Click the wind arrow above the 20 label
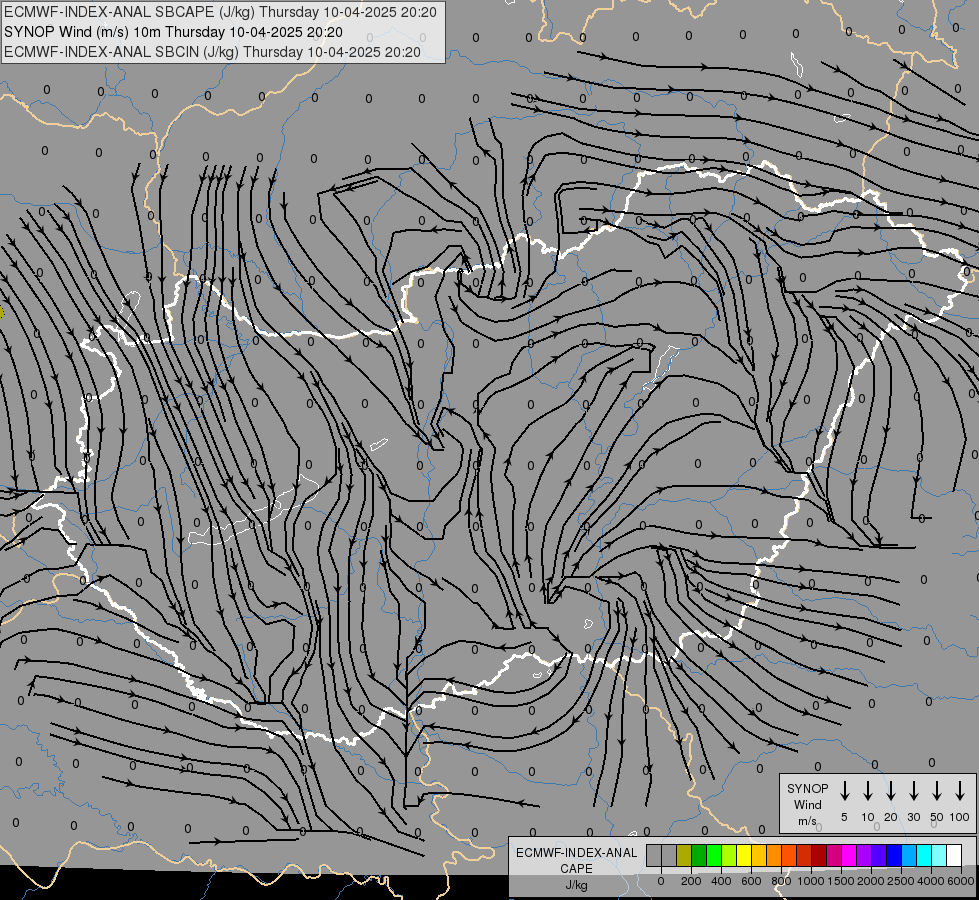This screenshot has width=979, height=900. tap(891, 791)
